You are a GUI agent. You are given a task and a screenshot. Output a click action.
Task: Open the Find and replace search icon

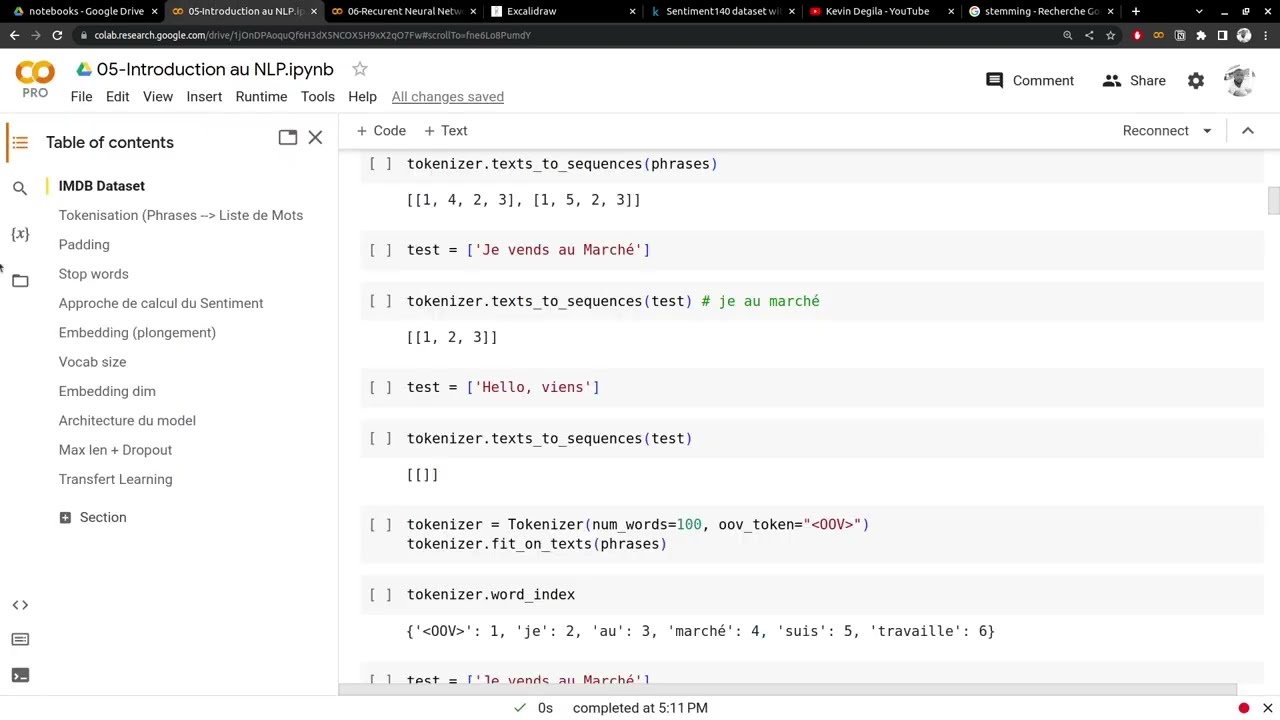[20, 187]
